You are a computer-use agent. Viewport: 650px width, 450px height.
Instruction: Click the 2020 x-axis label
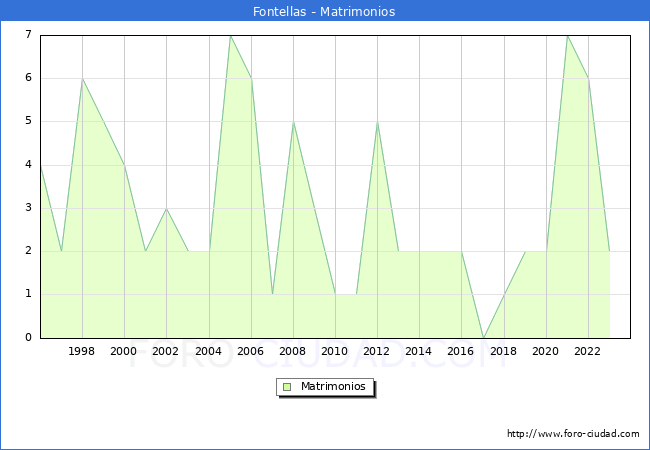545,351
